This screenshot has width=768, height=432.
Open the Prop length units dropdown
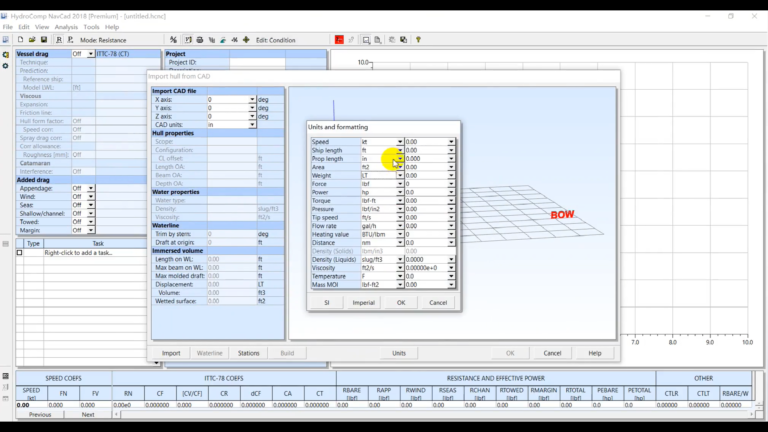400,159
